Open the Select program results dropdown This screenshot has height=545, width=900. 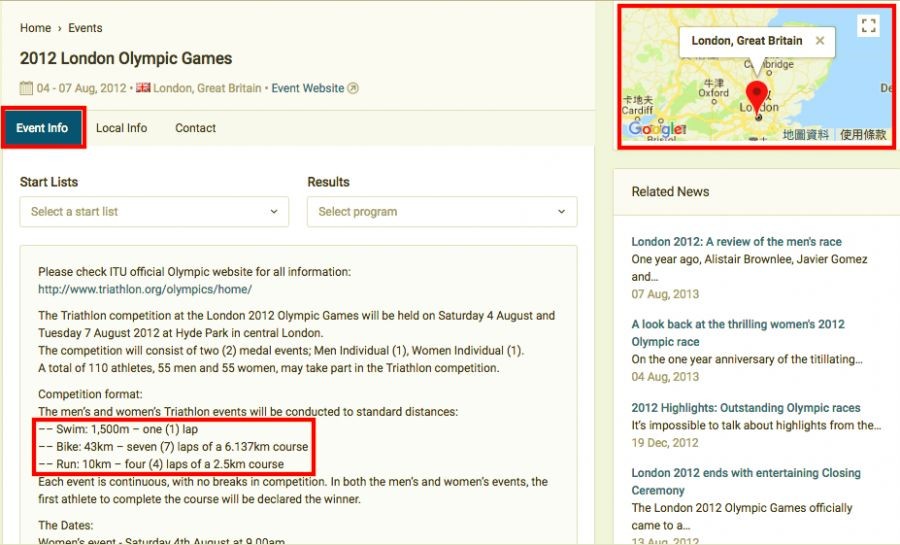[x=442, y=212]
